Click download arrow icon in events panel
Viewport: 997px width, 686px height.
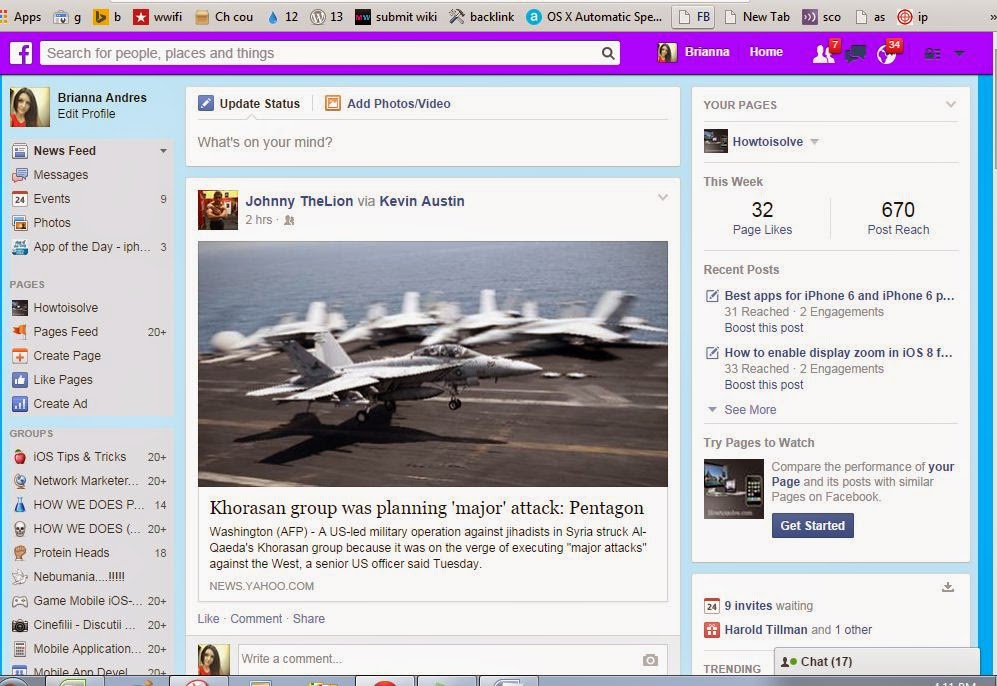(947, 587)
